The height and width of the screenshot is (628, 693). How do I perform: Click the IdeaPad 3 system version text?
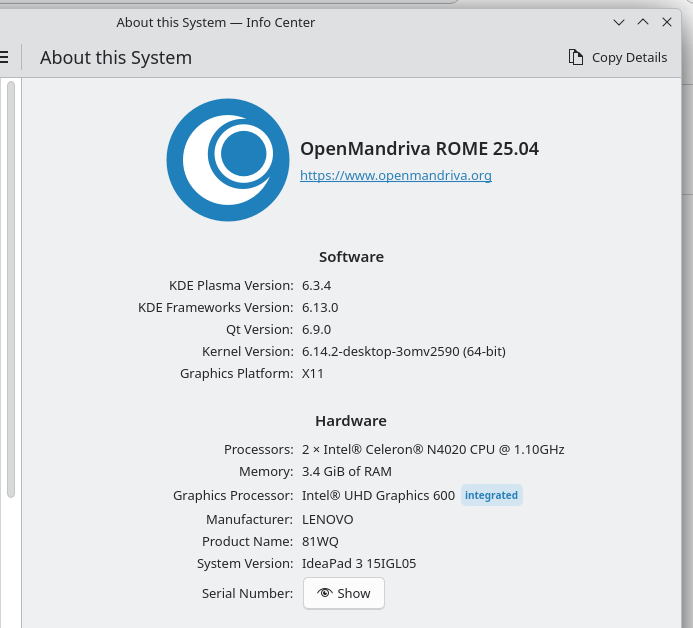[x=358, y=563]
